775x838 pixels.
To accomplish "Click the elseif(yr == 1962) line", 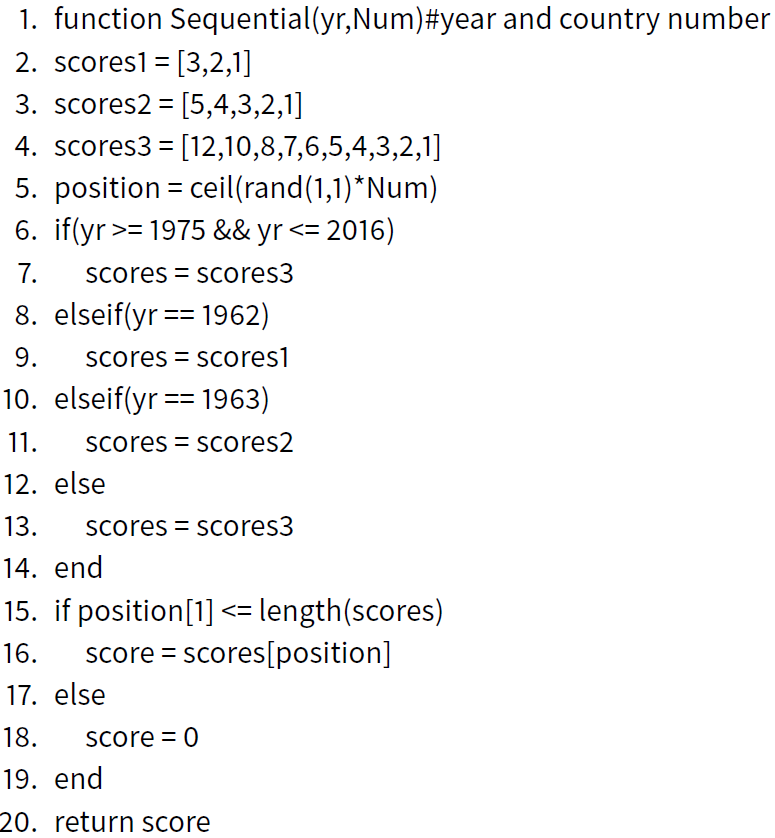I will click(161, 315).
